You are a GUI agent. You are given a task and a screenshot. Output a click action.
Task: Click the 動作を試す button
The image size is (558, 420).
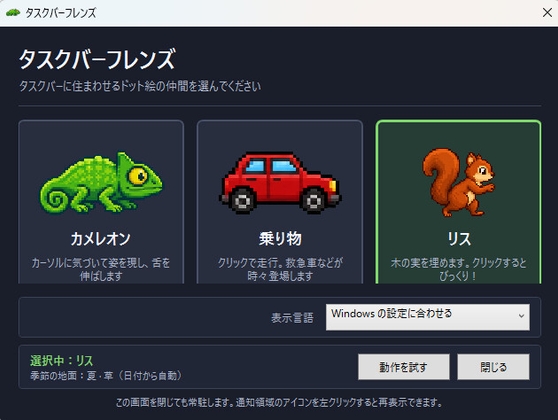pos(404,367)
